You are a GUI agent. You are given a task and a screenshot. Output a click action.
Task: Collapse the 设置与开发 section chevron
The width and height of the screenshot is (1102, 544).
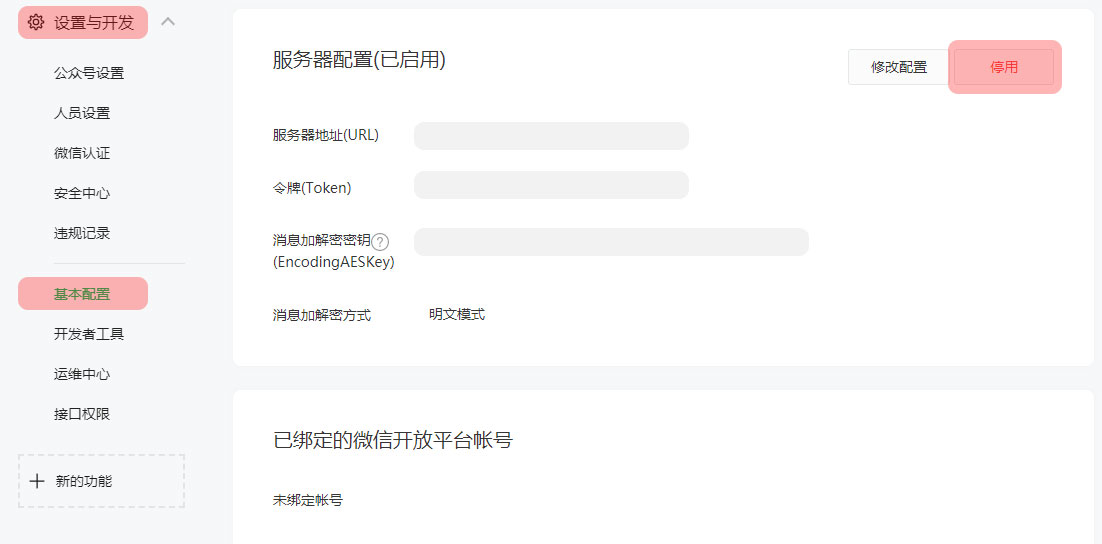(168, 21)
